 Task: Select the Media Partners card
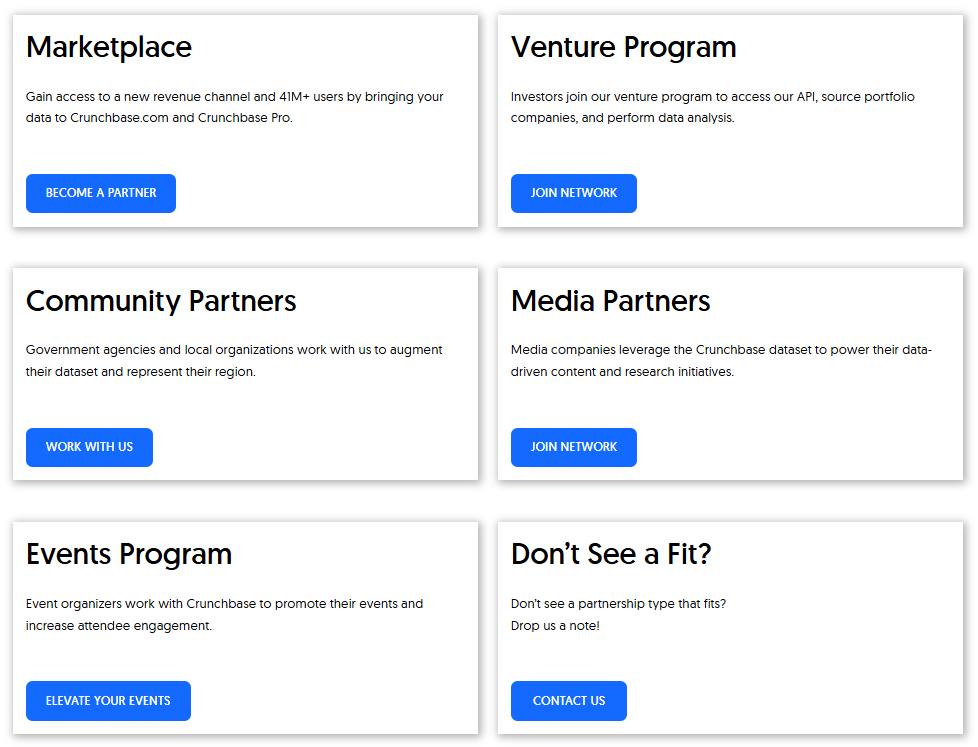coord(730,374)
